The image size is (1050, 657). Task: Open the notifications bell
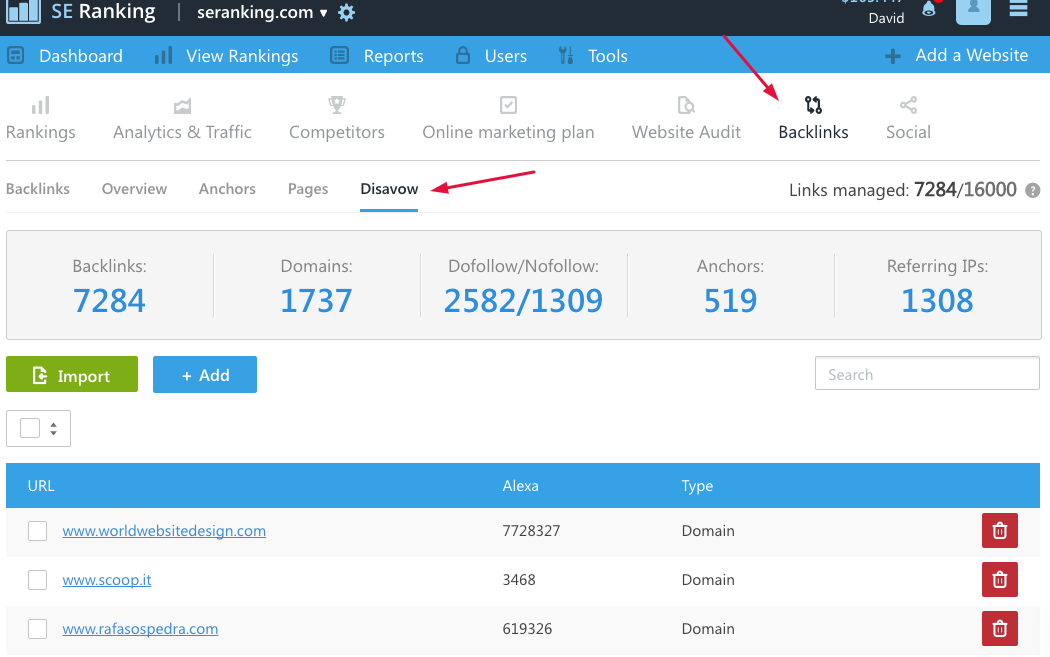[929, 9]
